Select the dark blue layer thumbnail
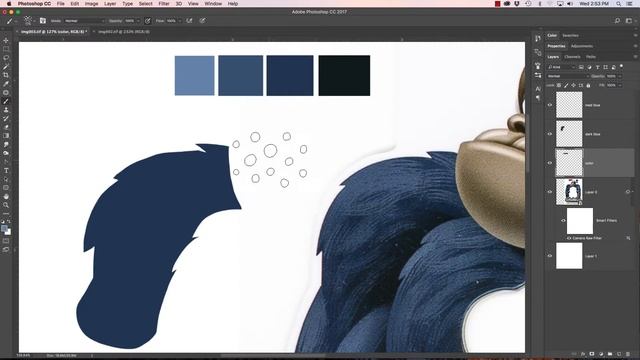 [x=569, y=134]
